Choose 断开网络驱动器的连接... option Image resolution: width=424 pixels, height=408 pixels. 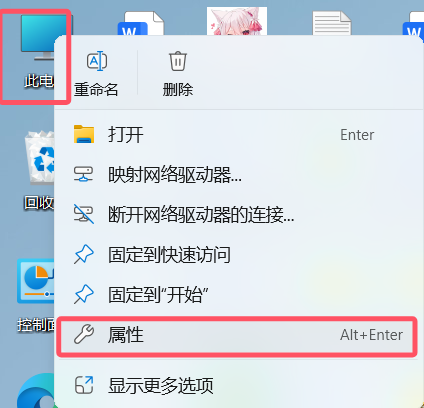point(237,214)
